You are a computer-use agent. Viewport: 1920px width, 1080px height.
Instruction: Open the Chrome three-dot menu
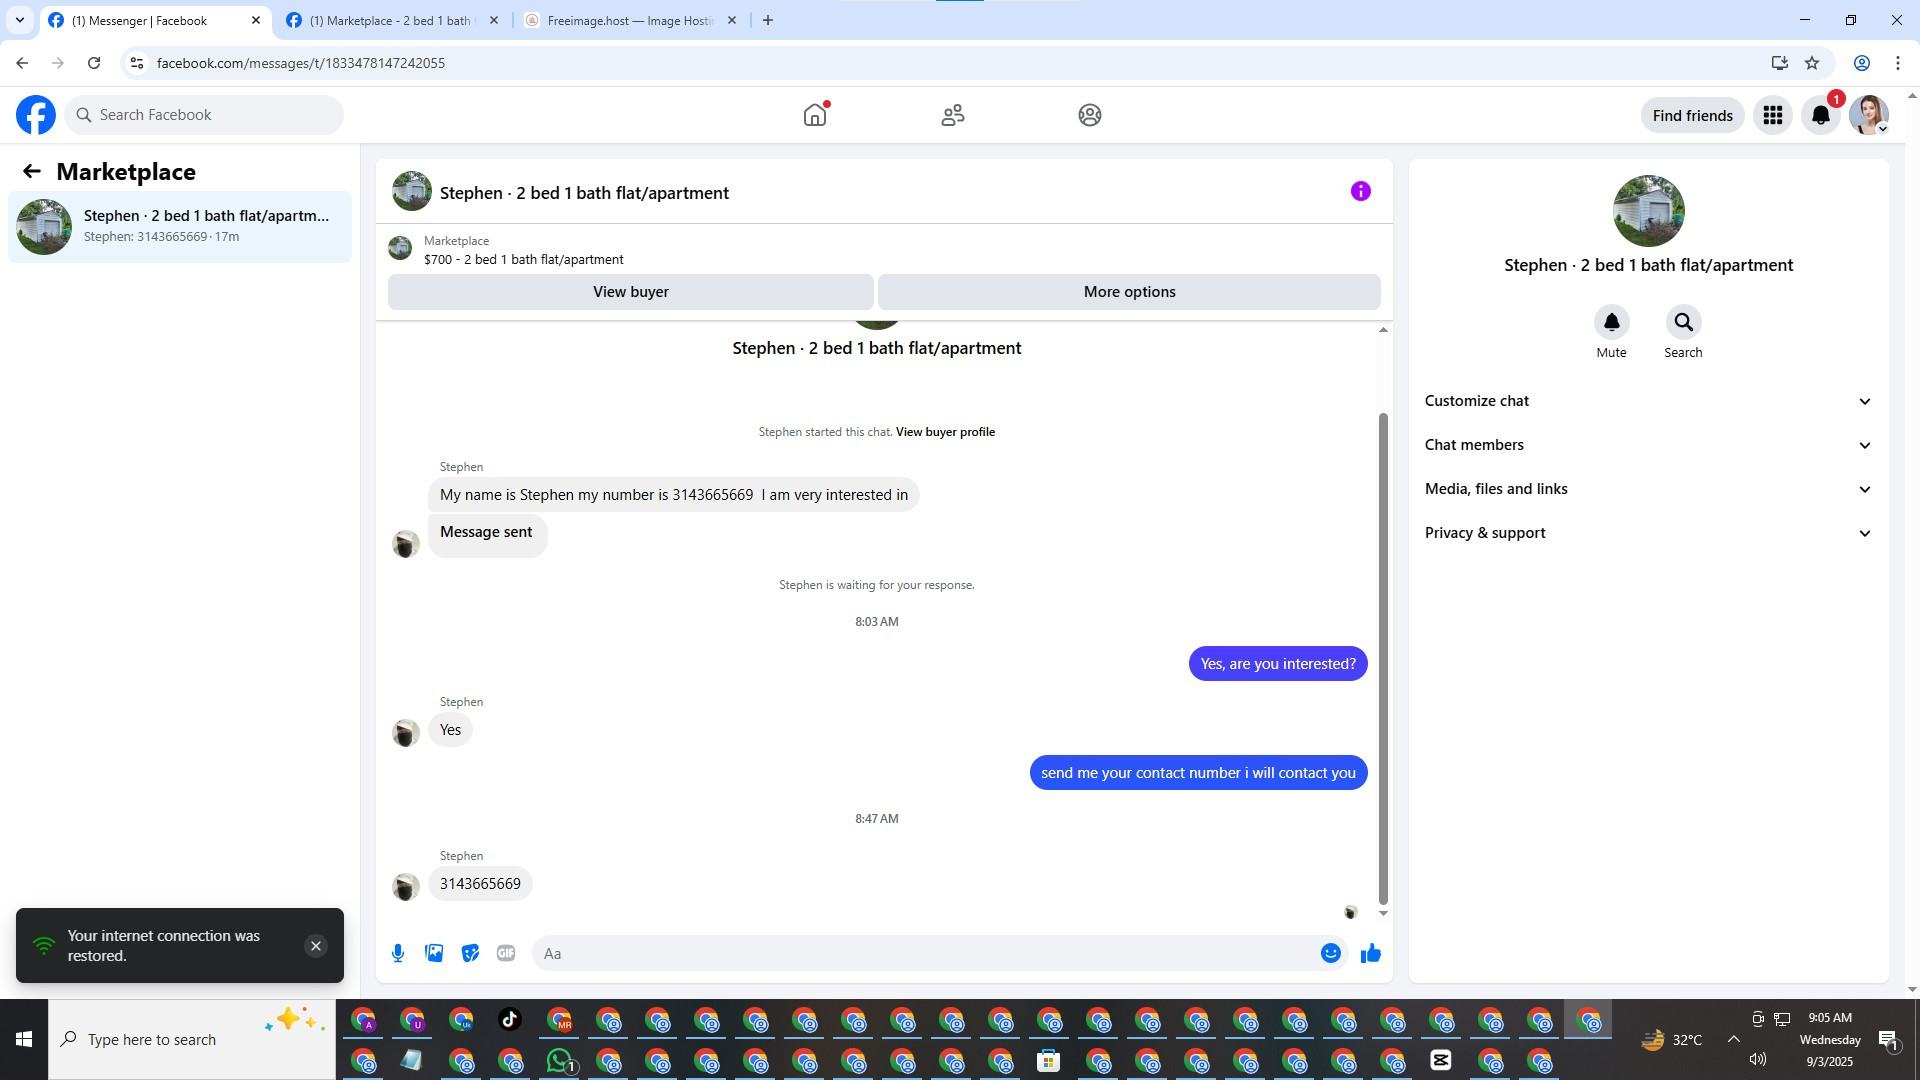point(1898,63)
